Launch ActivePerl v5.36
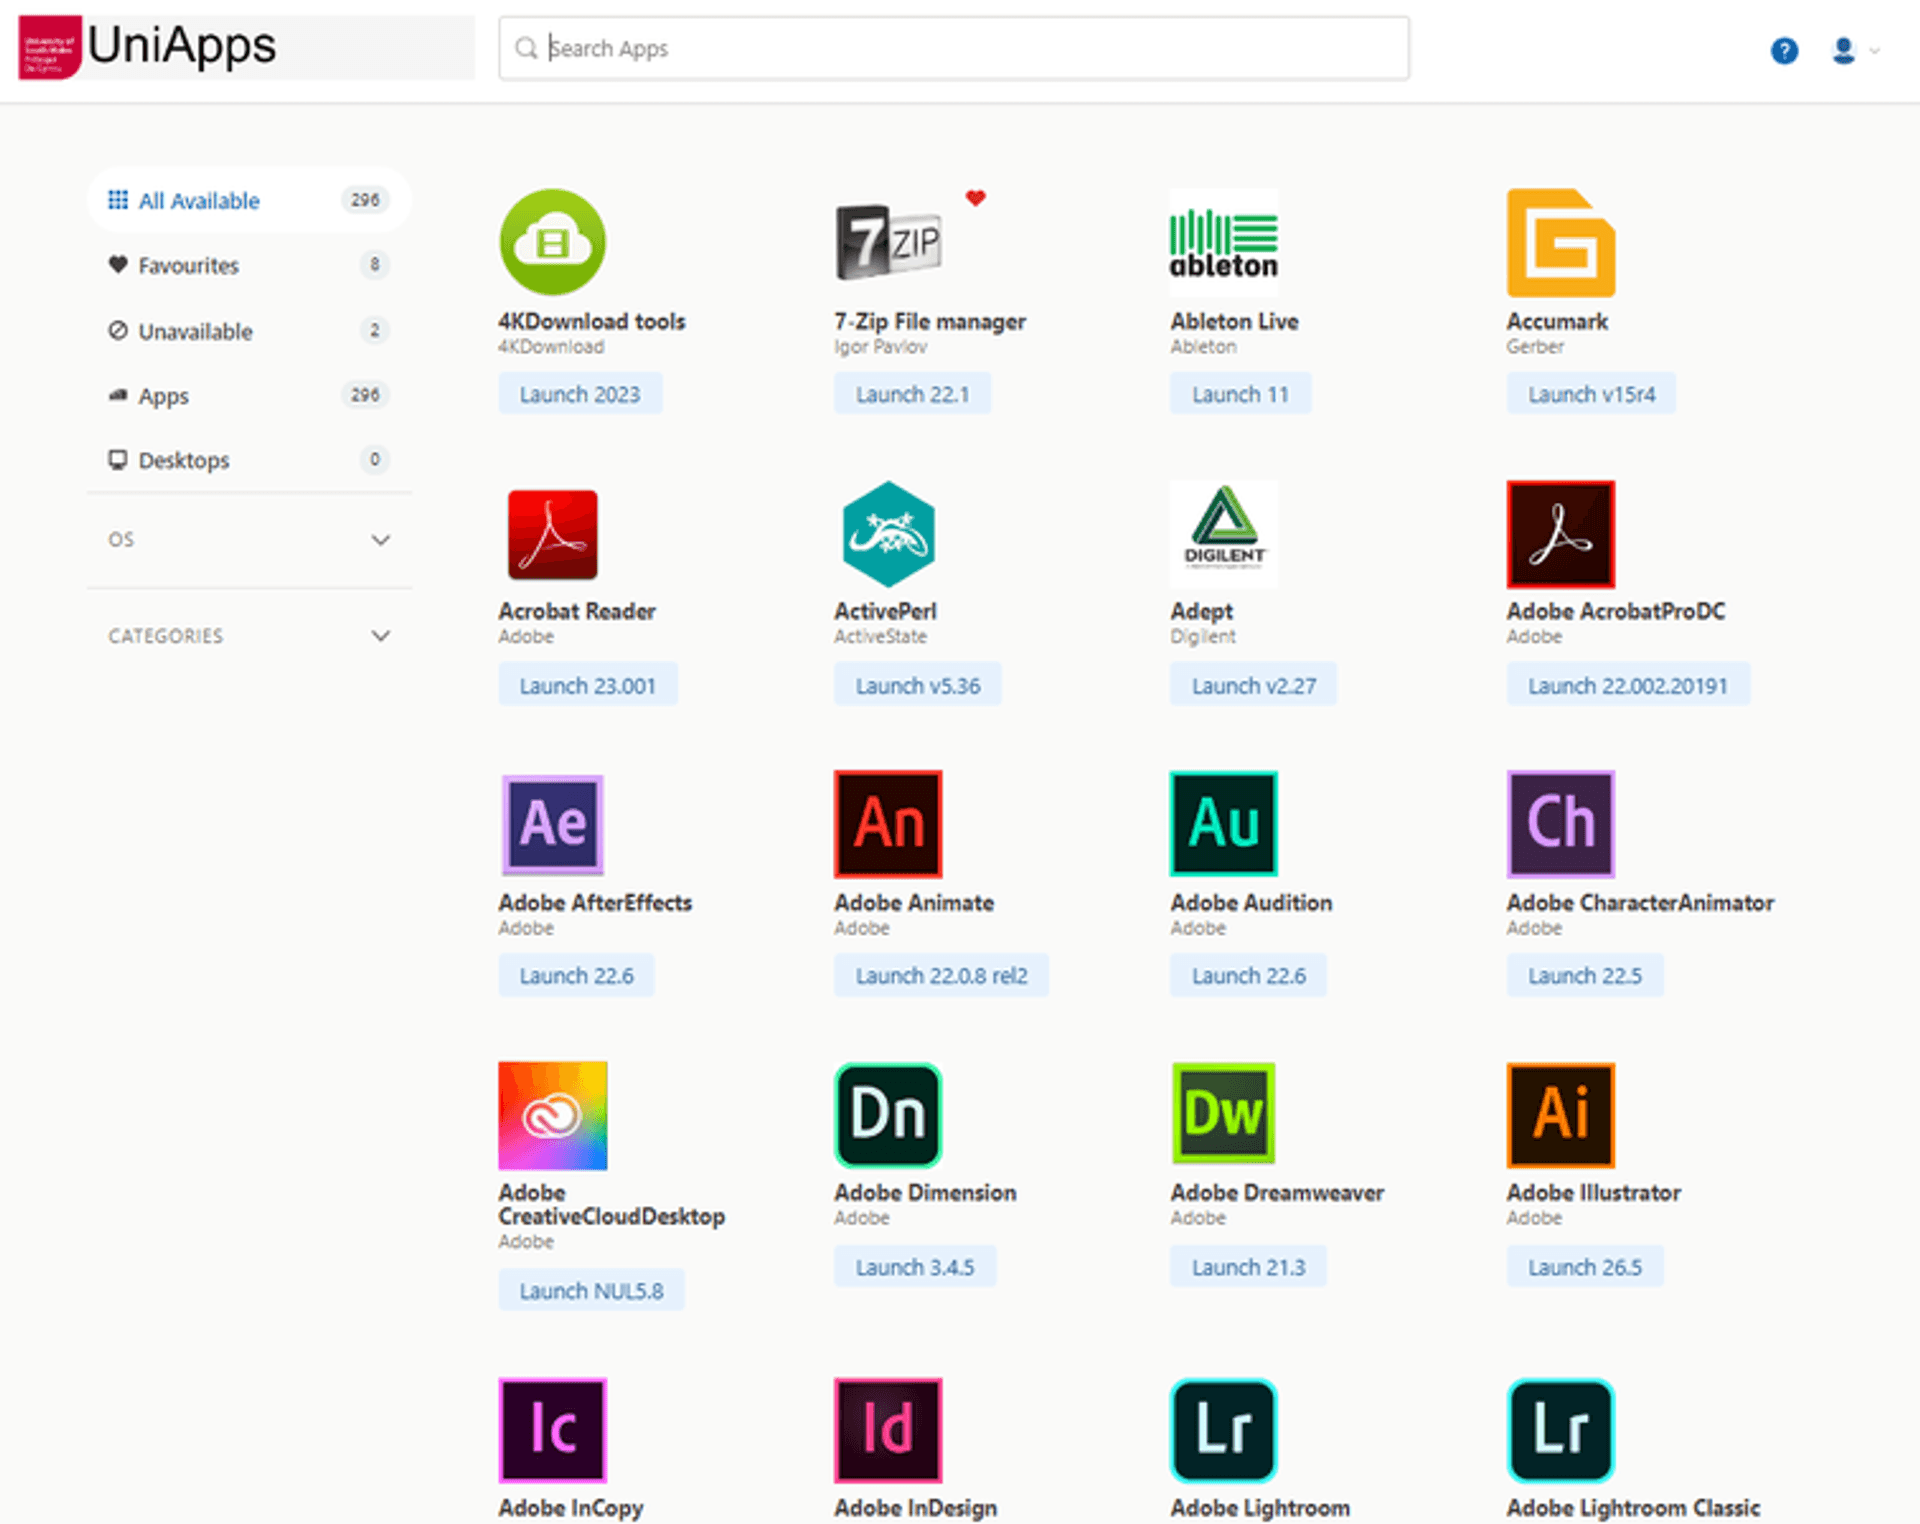Viewport: 1920px width, 1524px height. (x=917, y=686)
